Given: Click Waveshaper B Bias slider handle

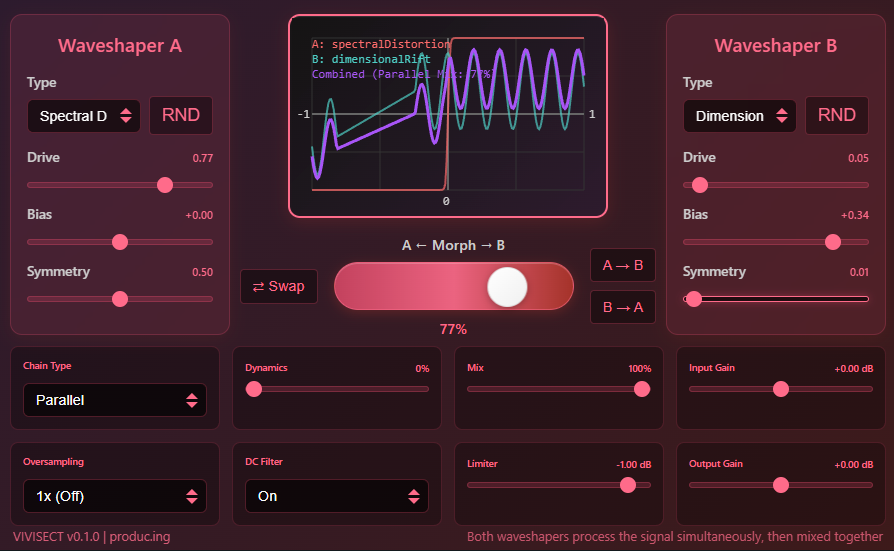Looking at the screenshot, I should [x=832, y=242].
